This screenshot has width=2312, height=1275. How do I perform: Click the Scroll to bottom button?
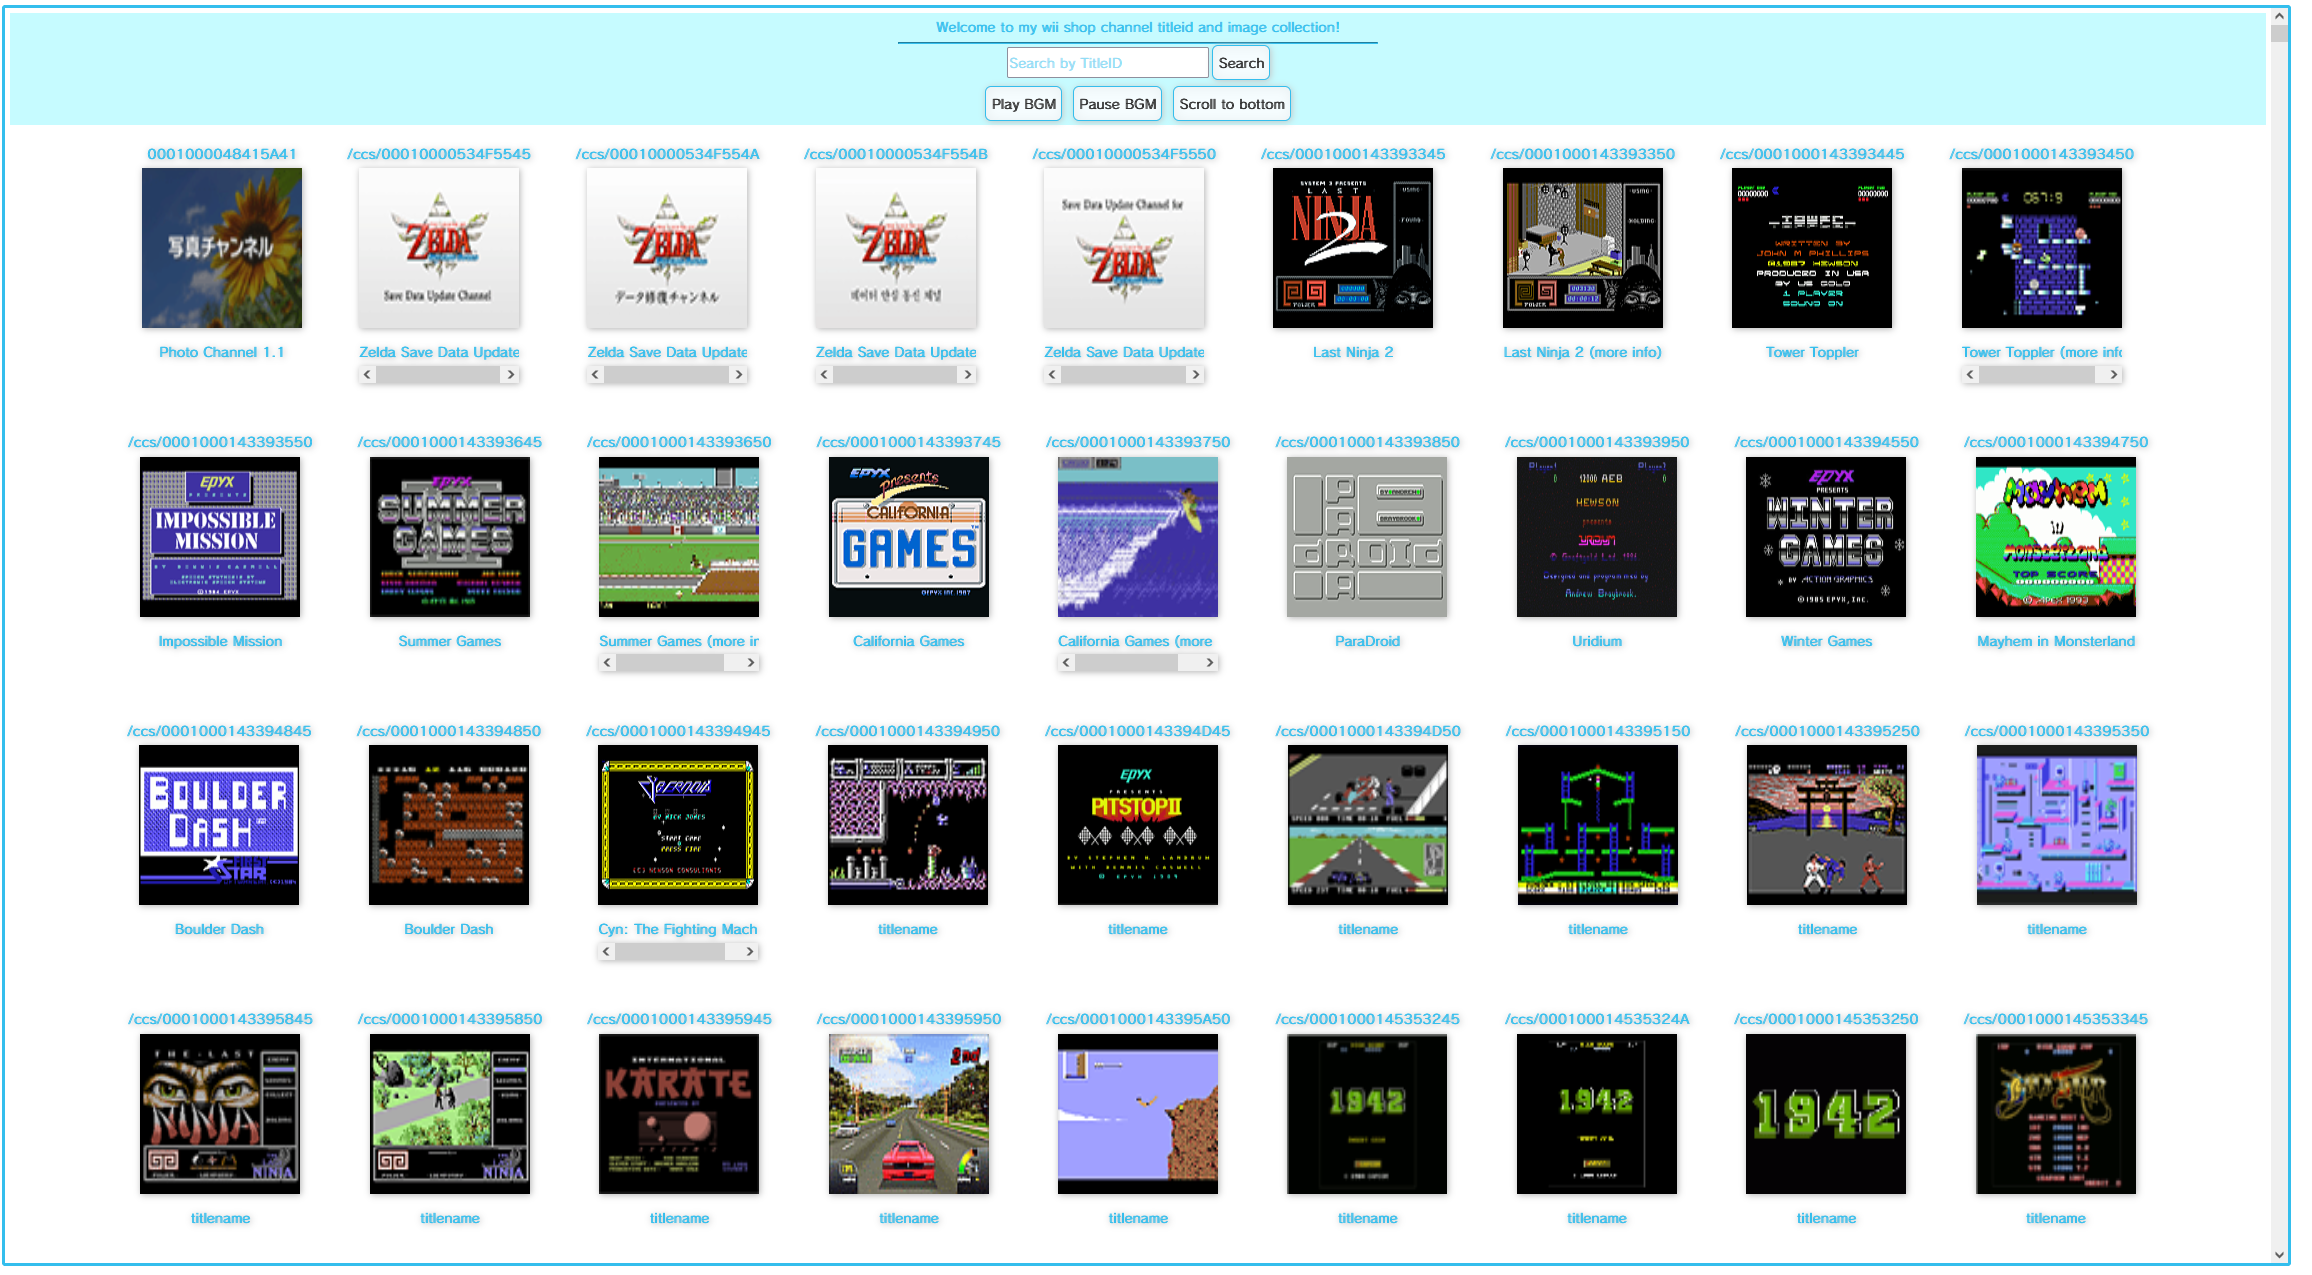(x=1231, y=104)
